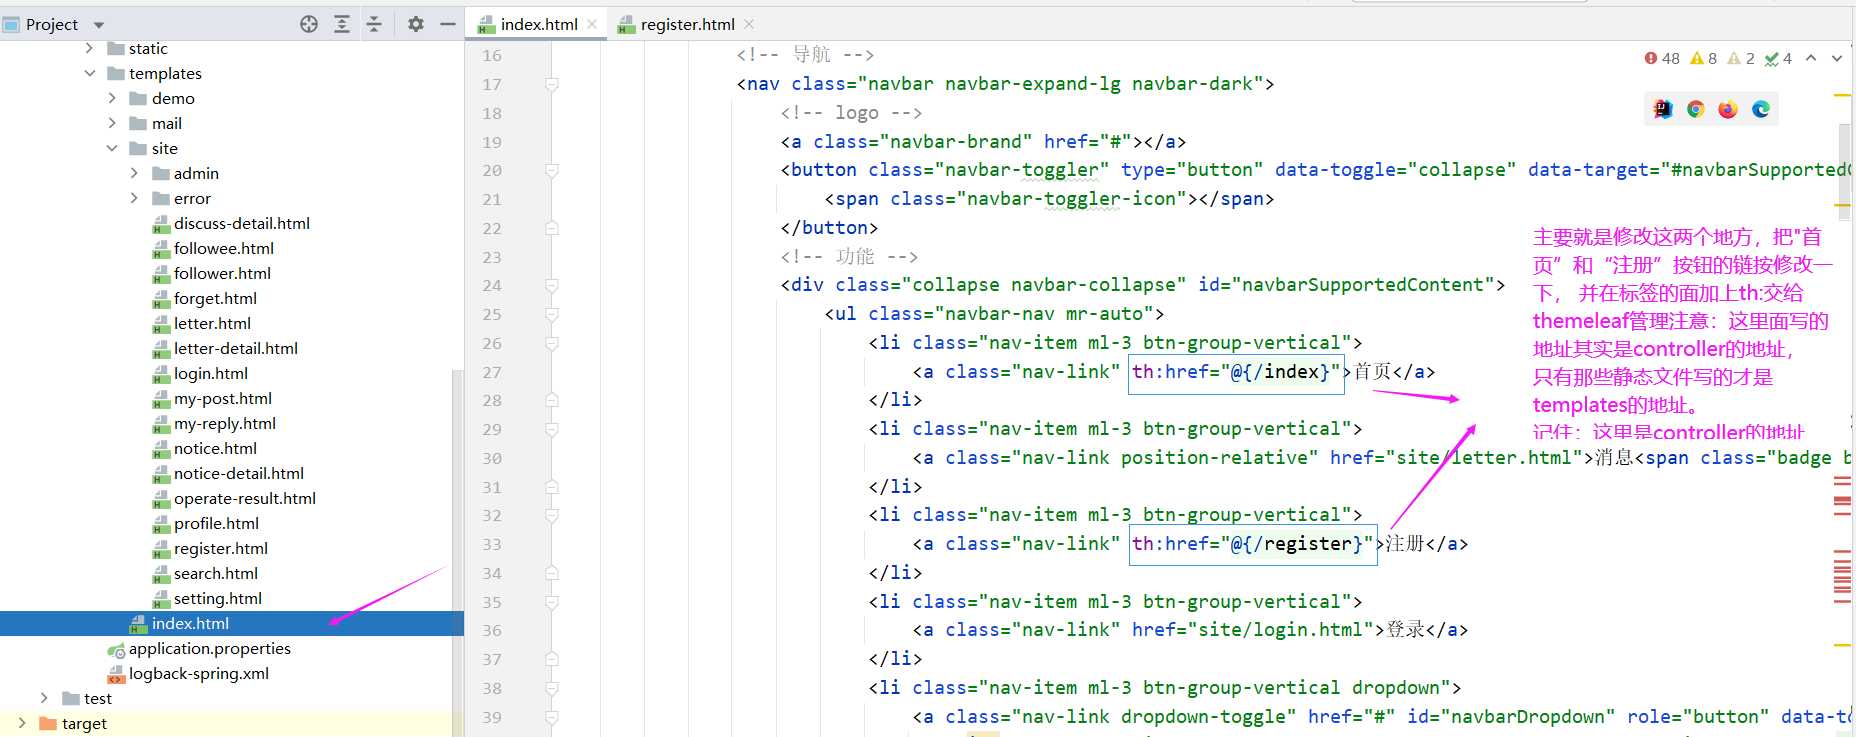Expand the error folder

134,198
